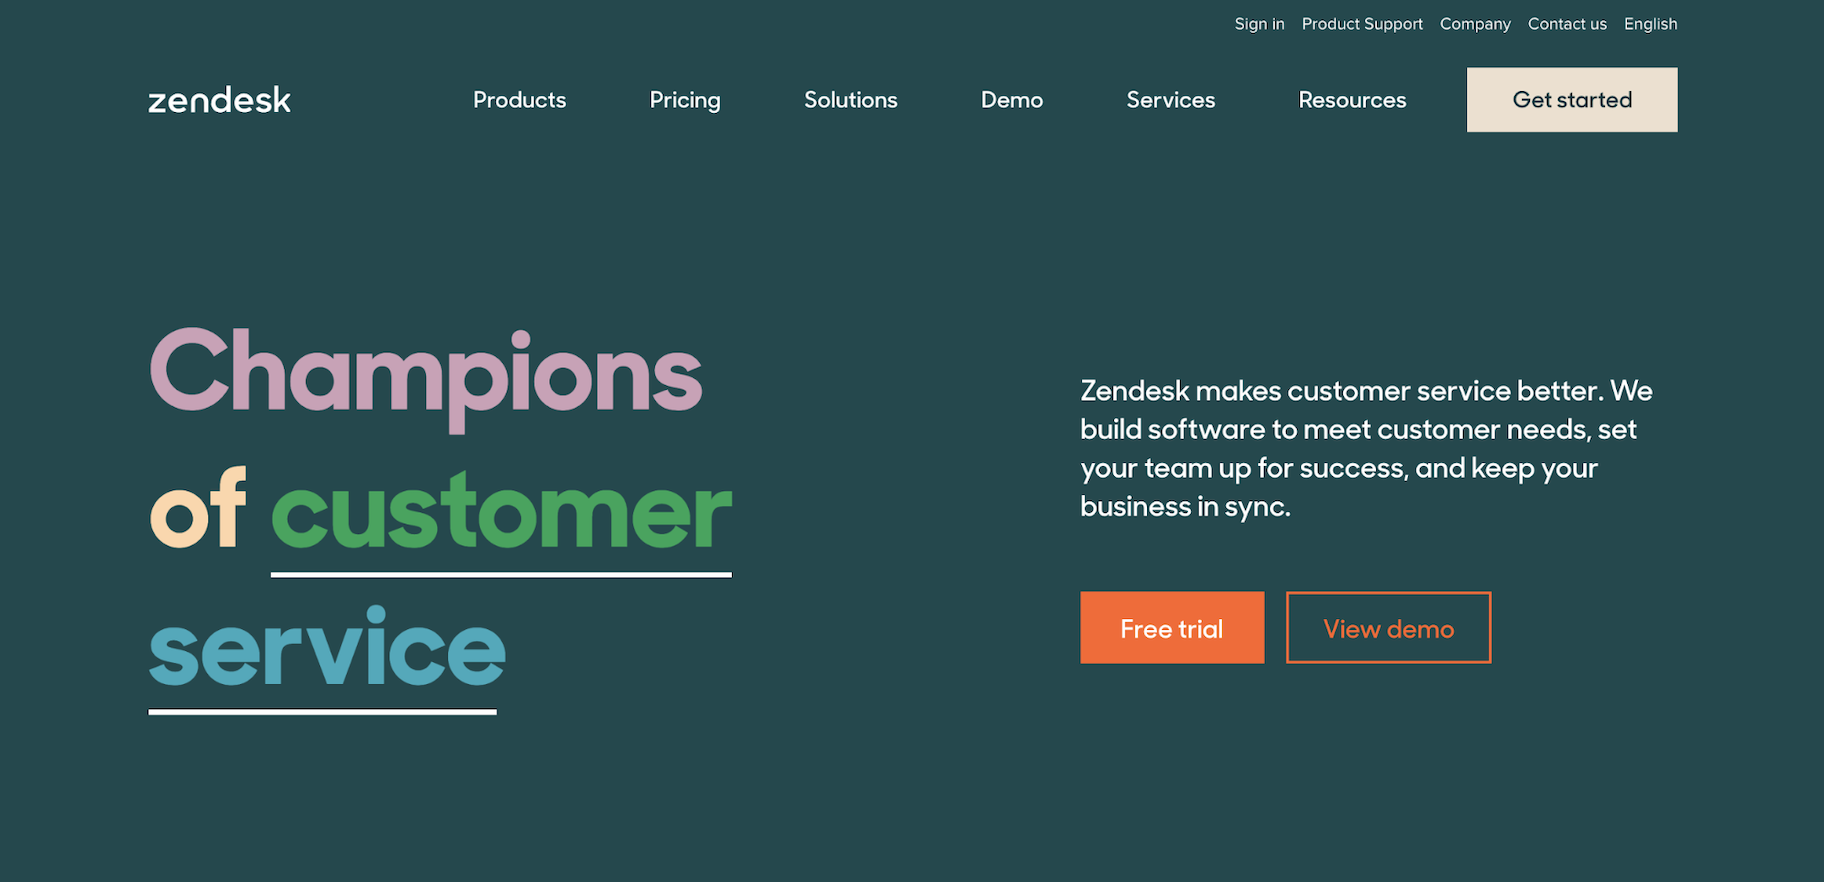Click the "Zendesk makes customer service better" paragraph

(1366, 448)
